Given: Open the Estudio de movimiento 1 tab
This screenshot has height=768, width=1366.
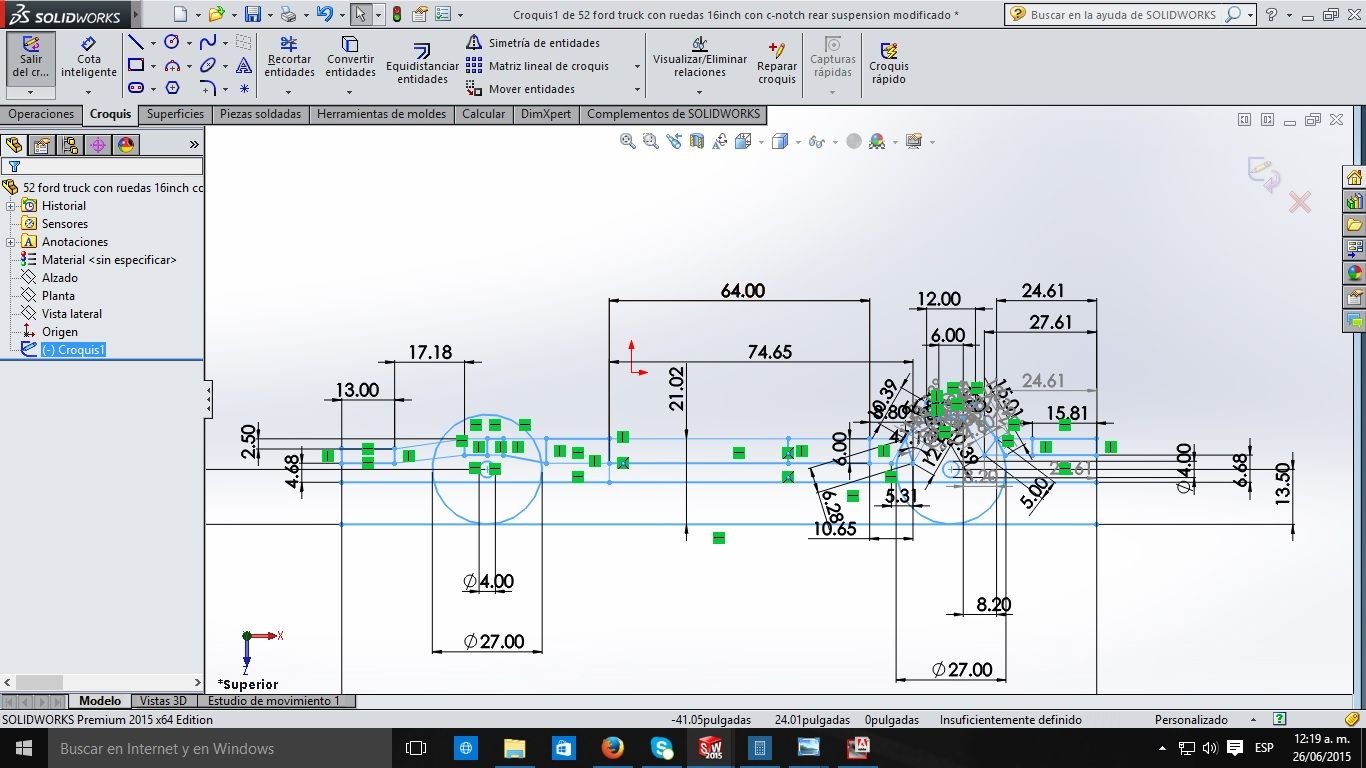Looking at the screenshot, I should coord(274,701).
